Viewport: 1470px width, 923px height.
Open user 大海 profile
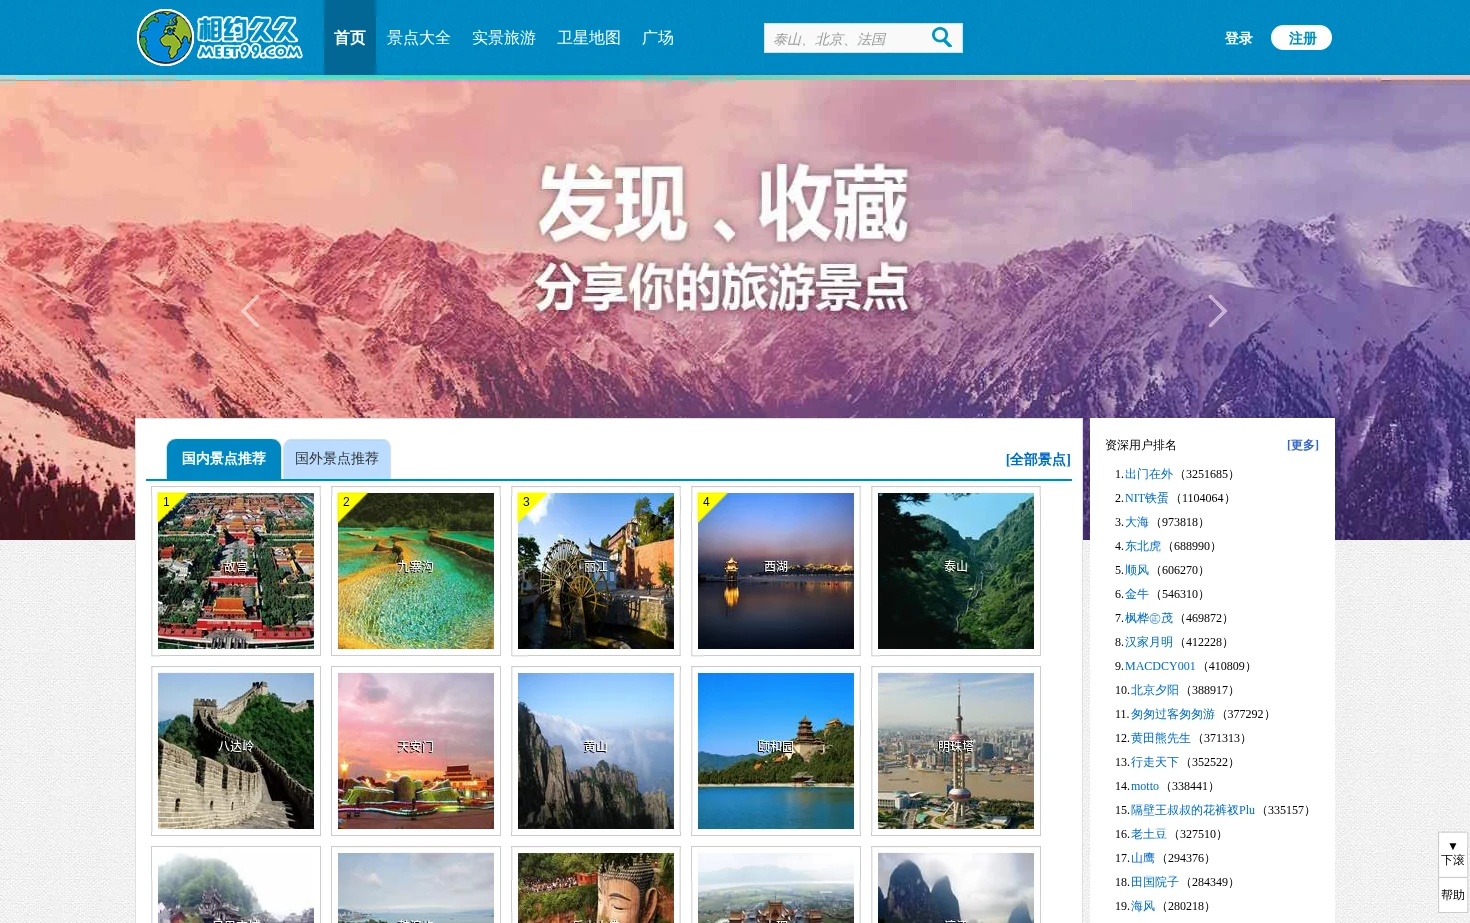pyautogui.click(x=1136, y=522)
